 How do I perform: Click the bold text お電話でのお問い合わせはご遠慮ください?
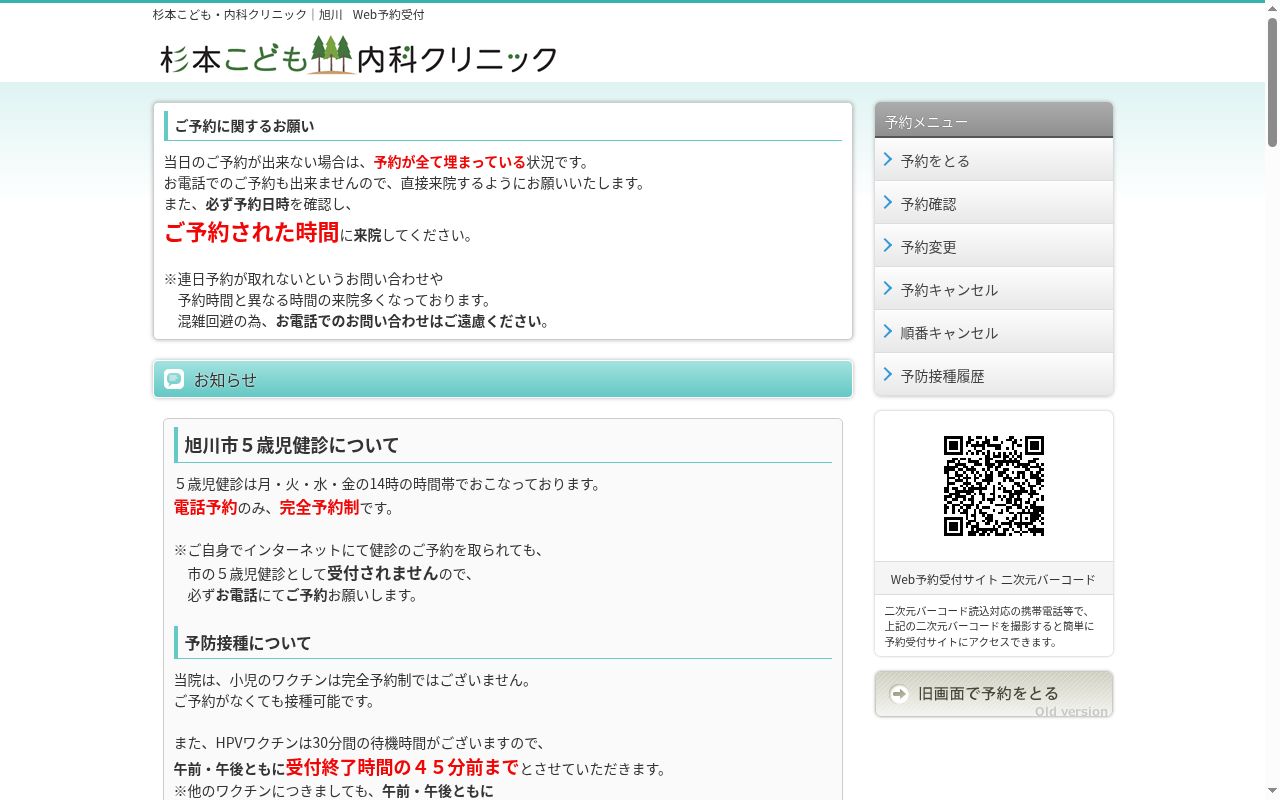pyautogui.click(x=409, y=321)
